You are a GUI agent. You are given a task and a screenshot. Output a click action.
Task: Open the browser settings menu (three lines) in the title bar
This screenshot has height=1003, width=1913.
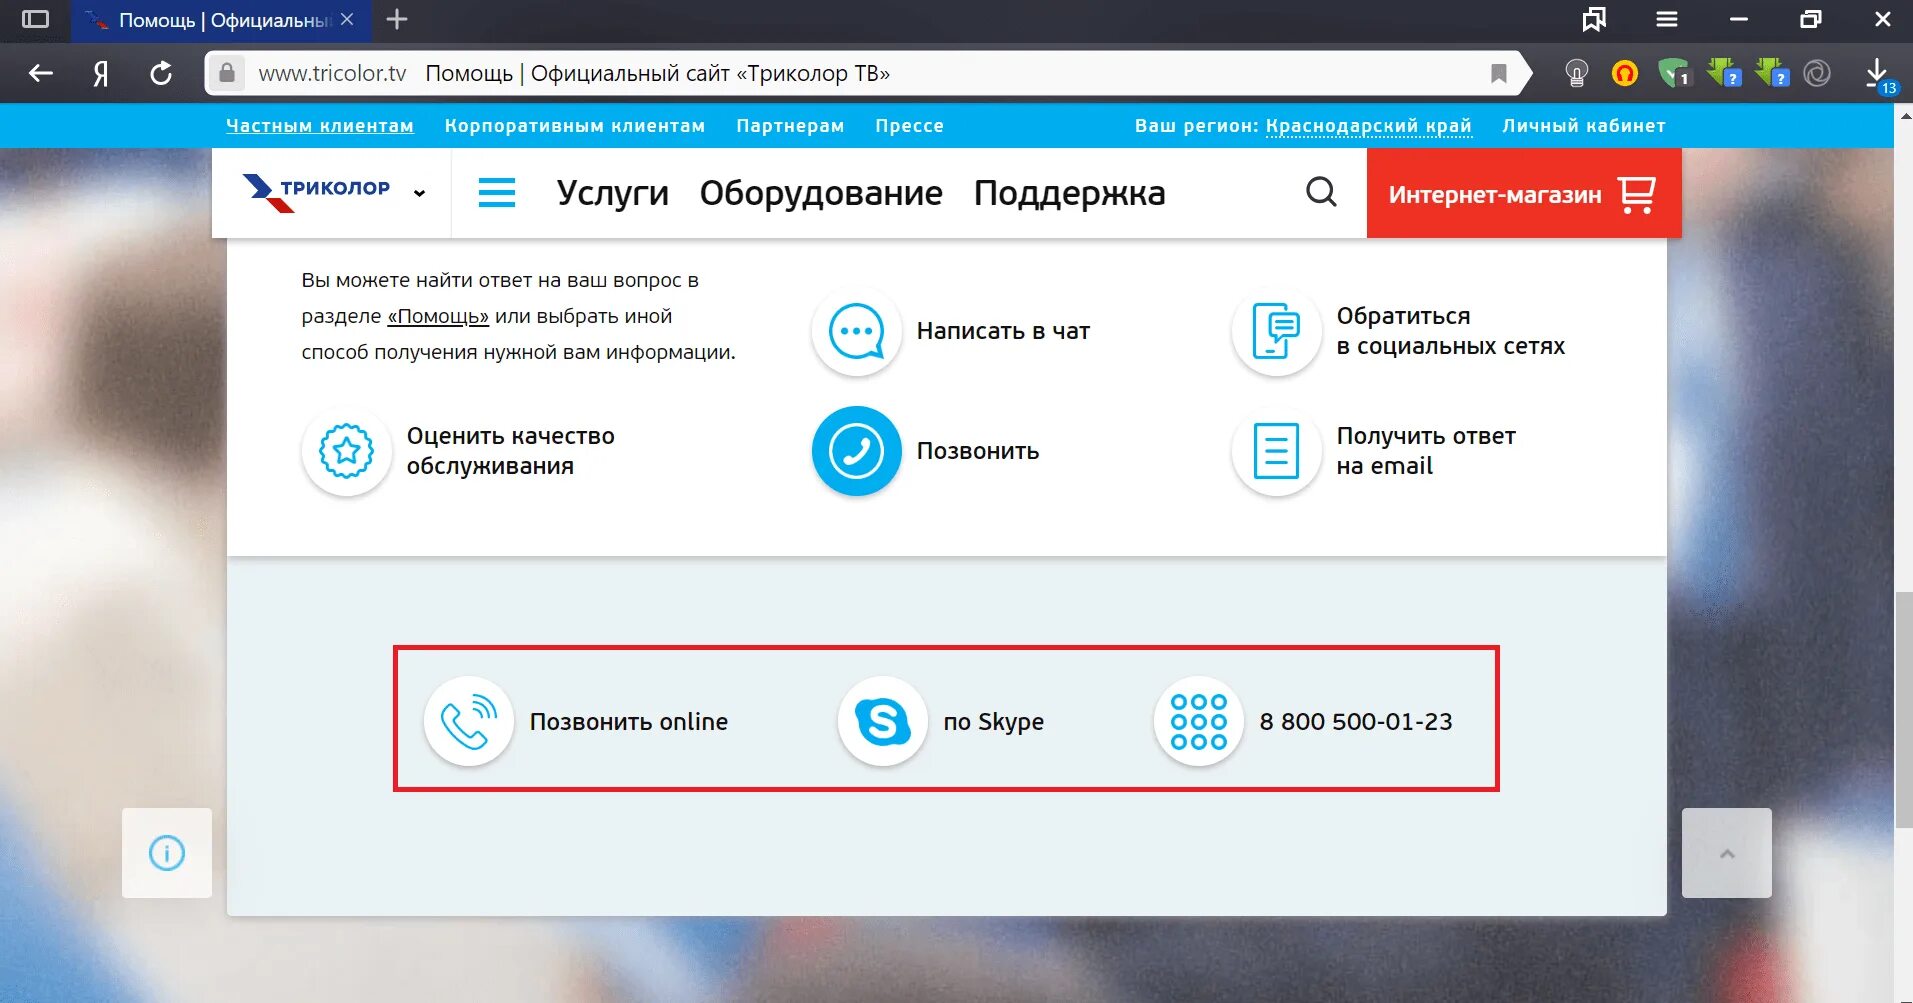[x=1666, y=19]
